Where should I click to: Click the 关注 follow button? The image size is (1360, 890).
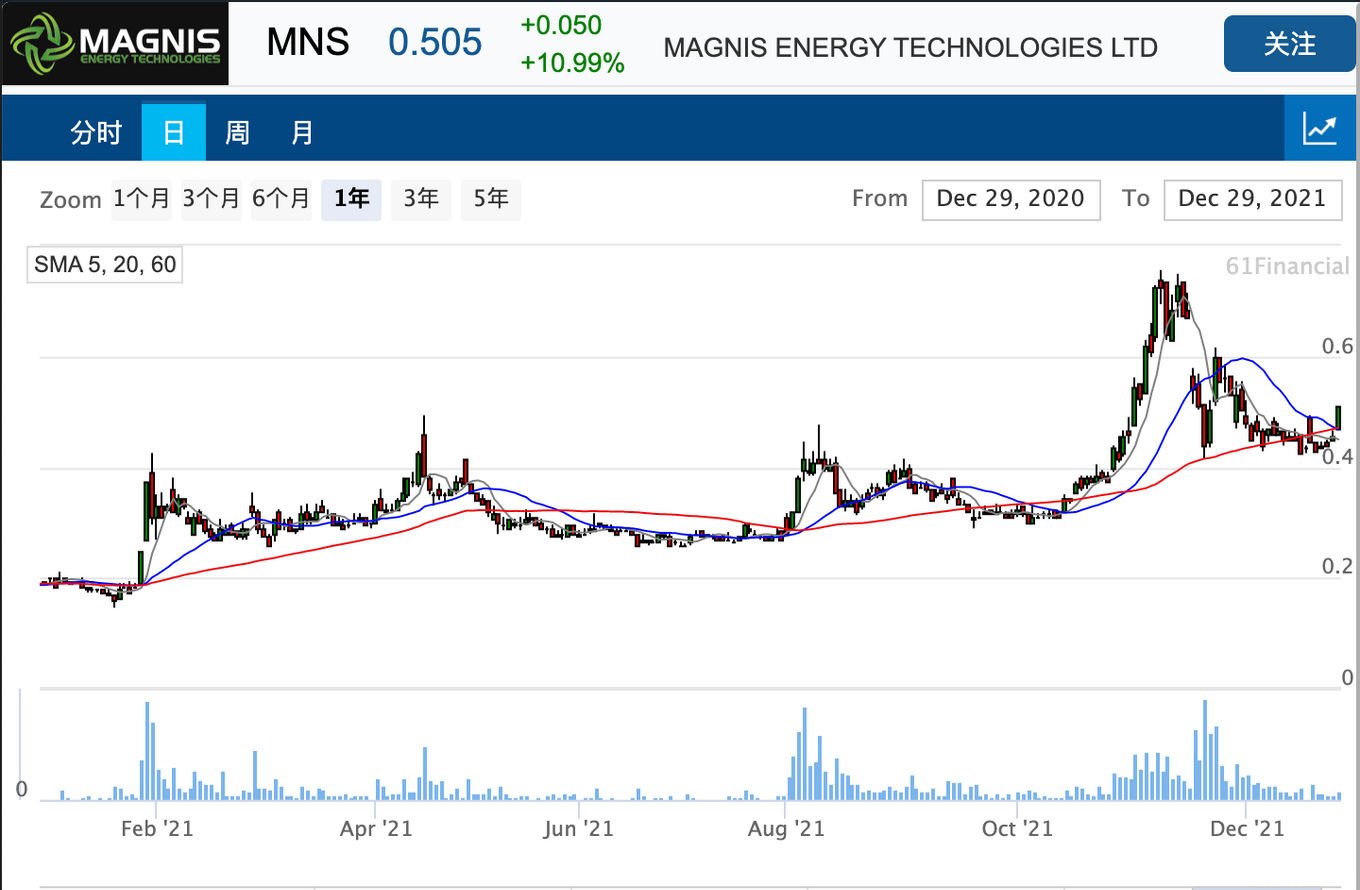click(1289, 44)
